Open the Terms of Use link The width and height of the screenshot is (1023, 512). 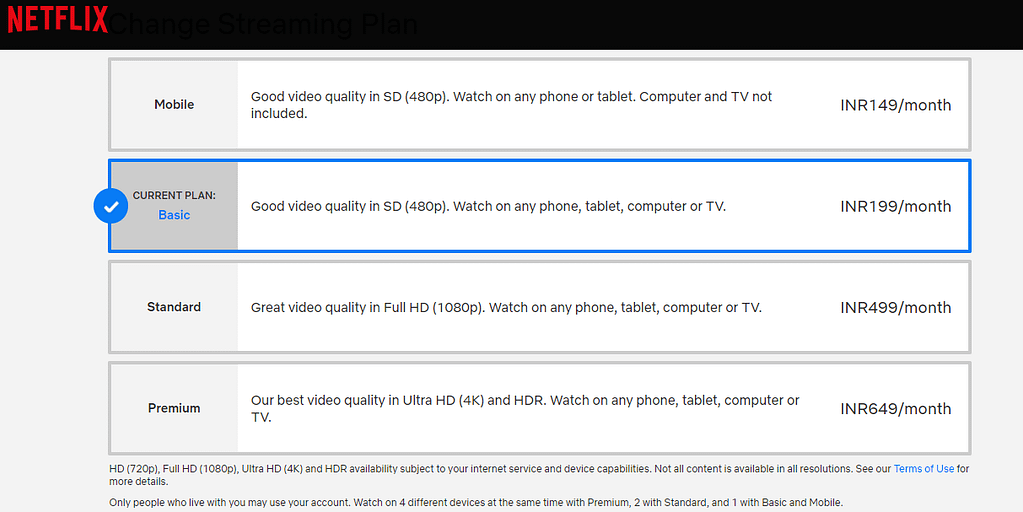pos(923,468)
